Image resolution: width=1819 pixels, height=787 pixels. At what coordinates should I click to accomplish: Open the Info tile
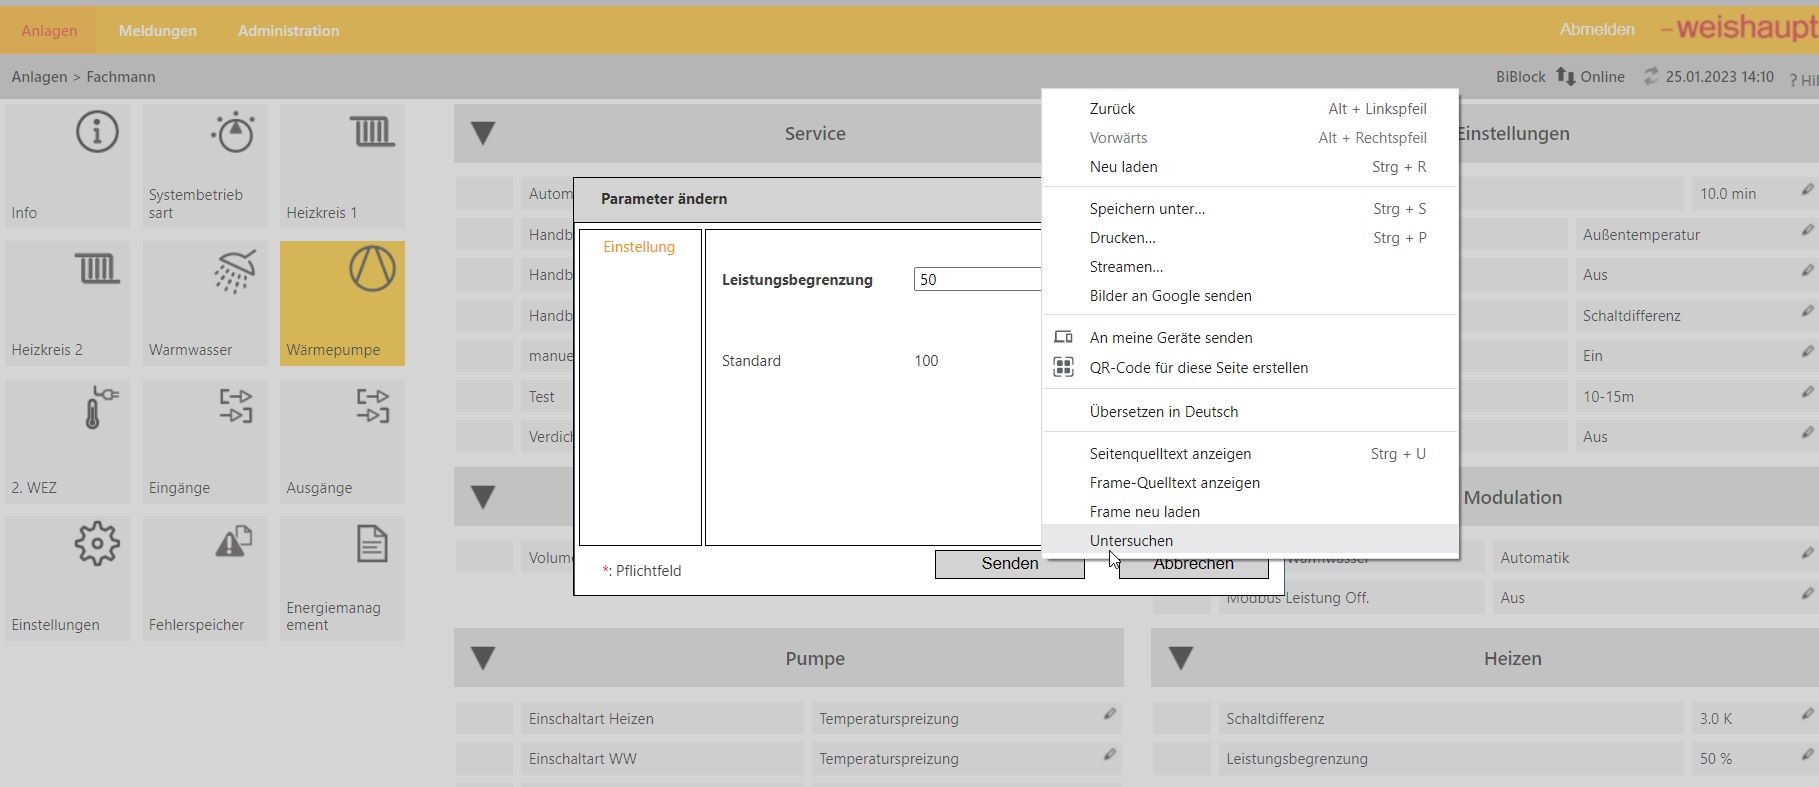(x=67, y=166)
